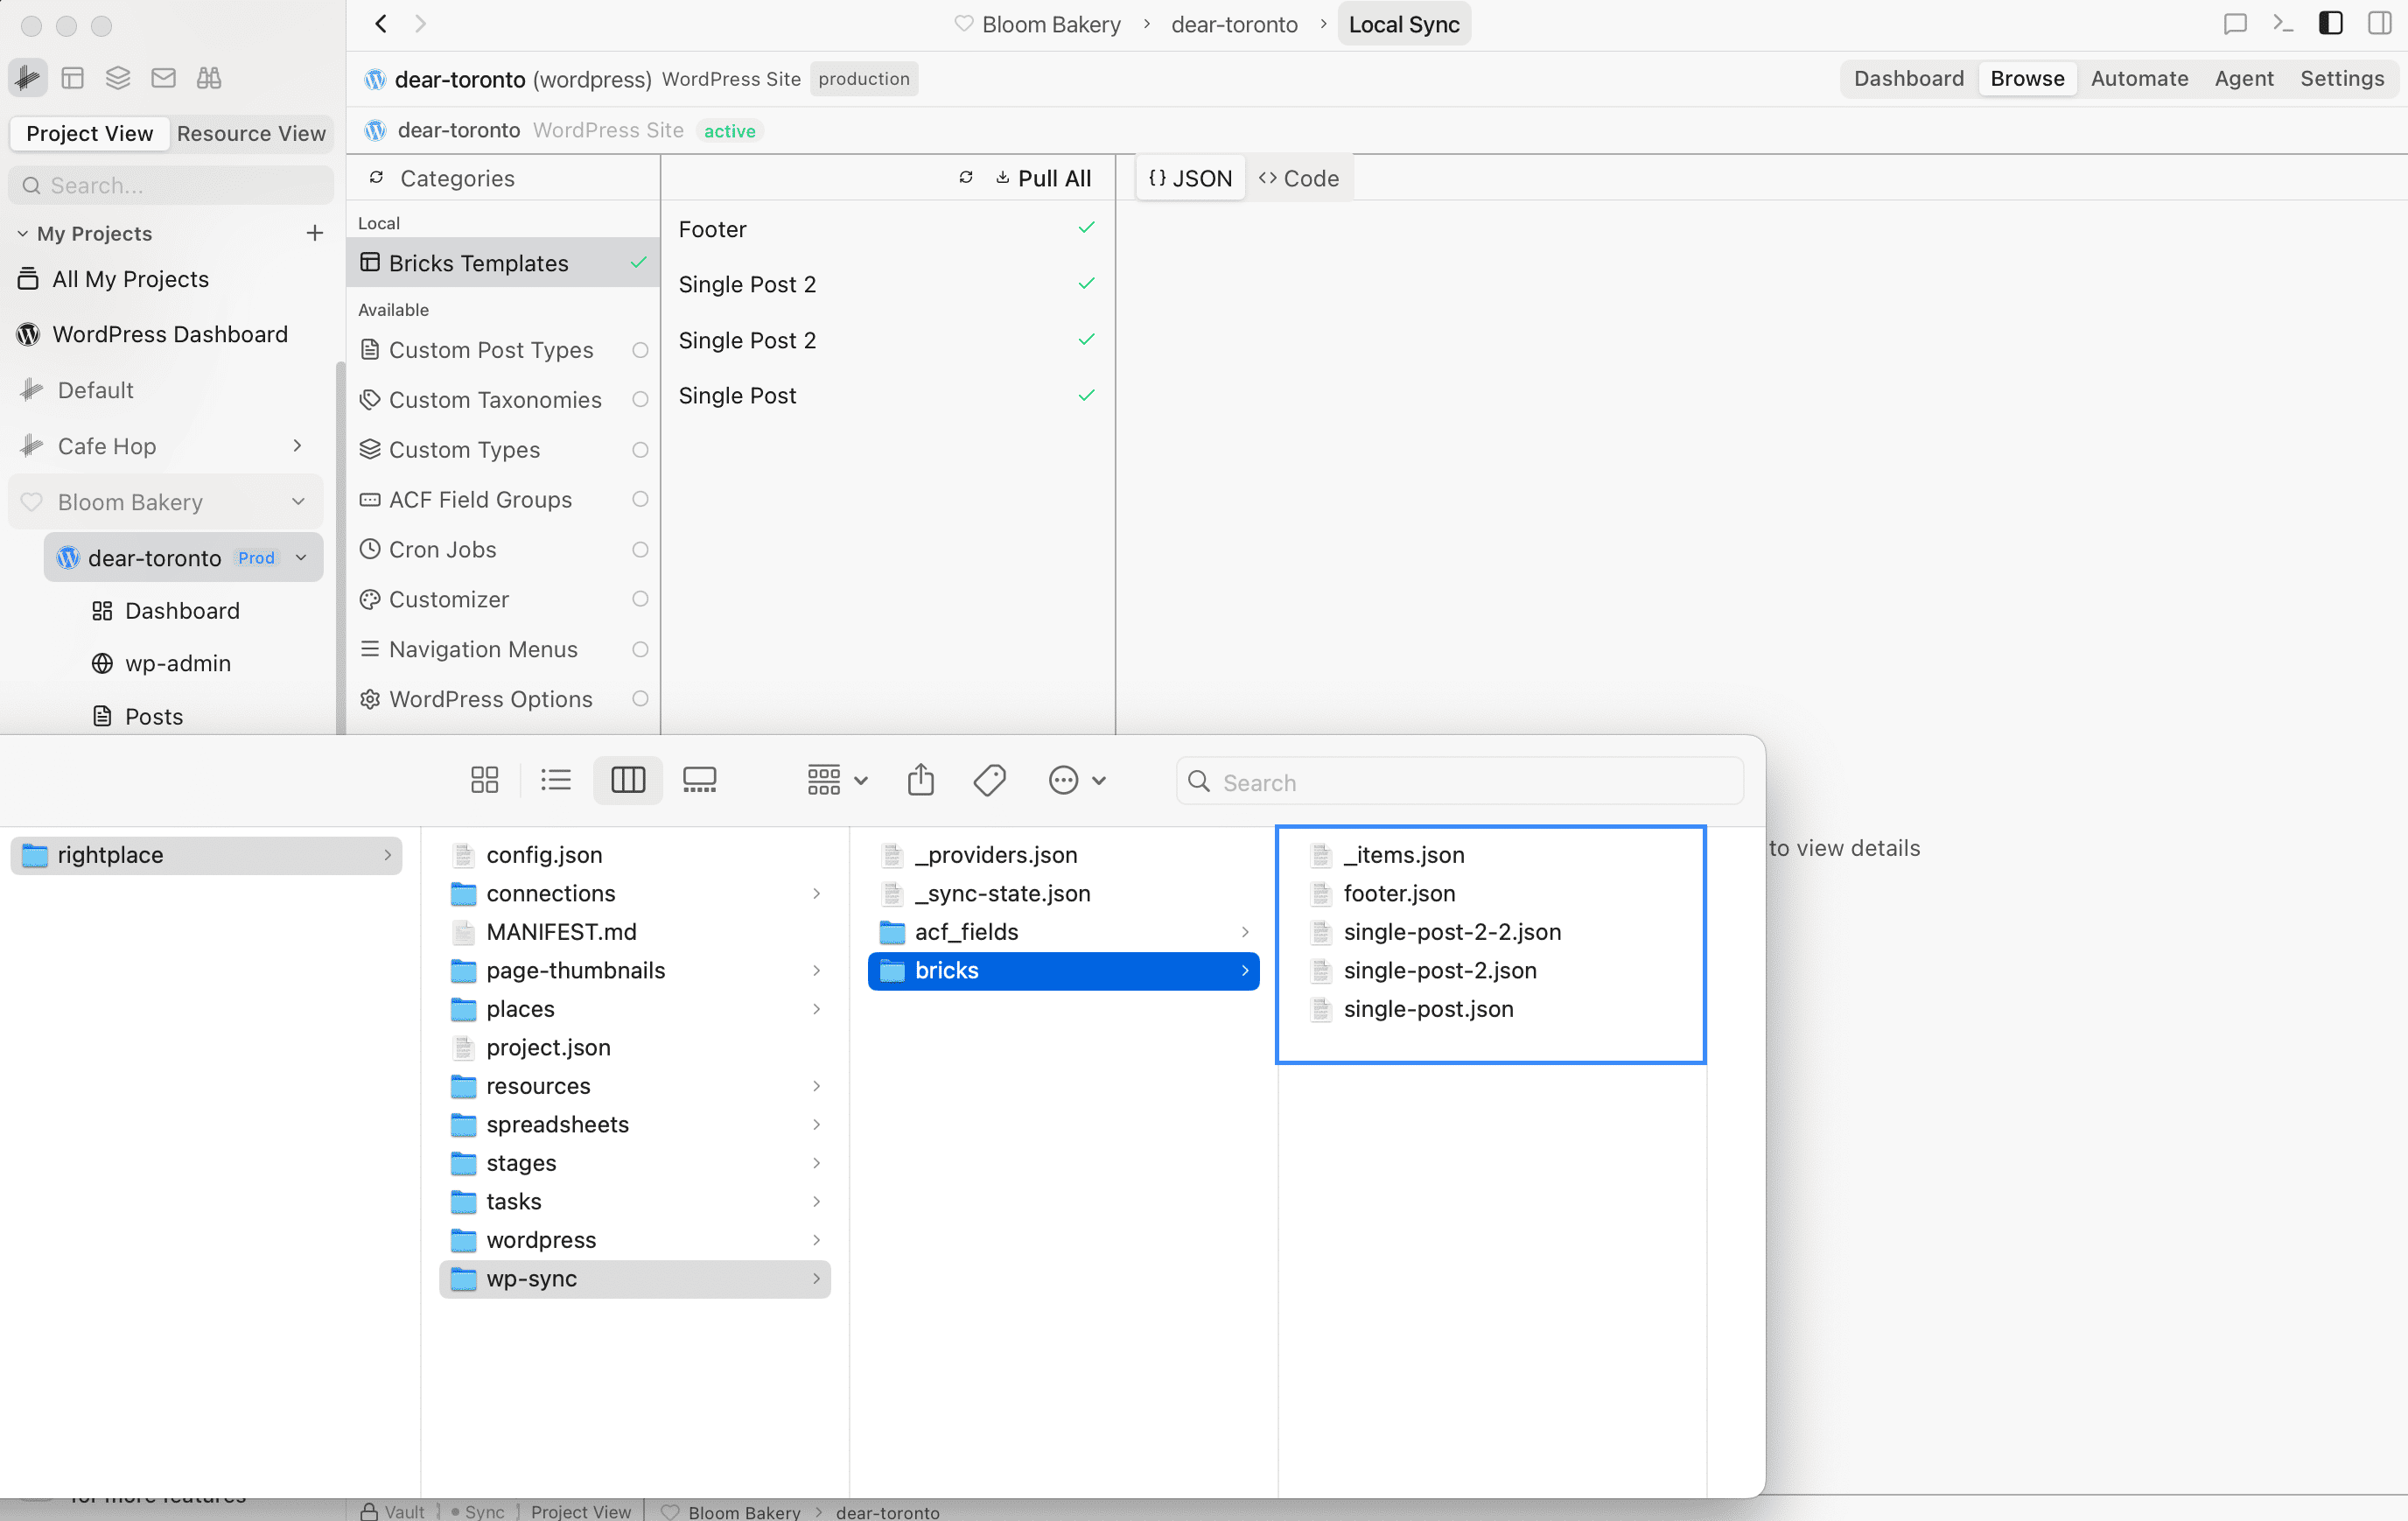This screenshot has height=1521, width=2408.
Task: Open the layers stack icon in sidebar toolbar
Action: coord(118,78)
